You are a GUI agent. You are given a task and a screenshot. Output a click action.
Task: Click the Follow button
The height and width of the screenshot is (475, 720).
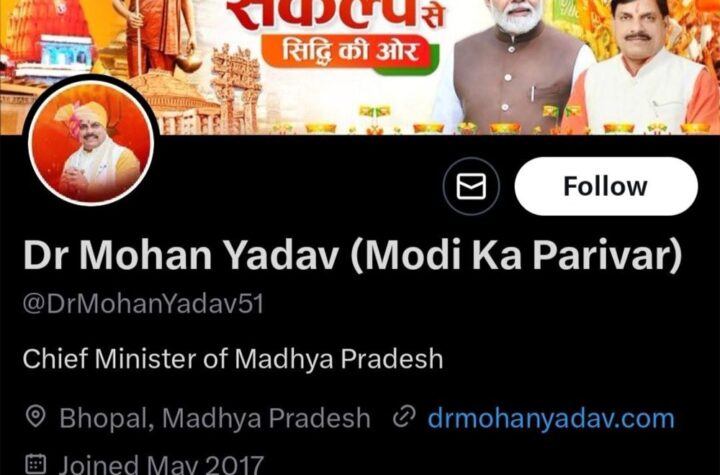(606, 186)
